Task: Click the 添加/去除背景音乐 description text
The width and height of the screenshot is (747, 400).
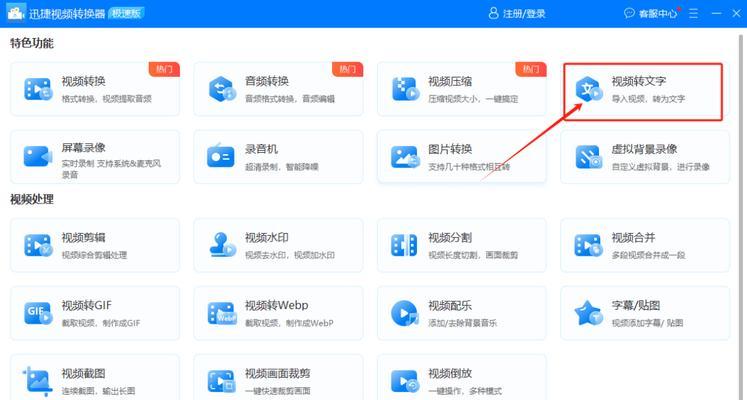Action: coord(462,323)
